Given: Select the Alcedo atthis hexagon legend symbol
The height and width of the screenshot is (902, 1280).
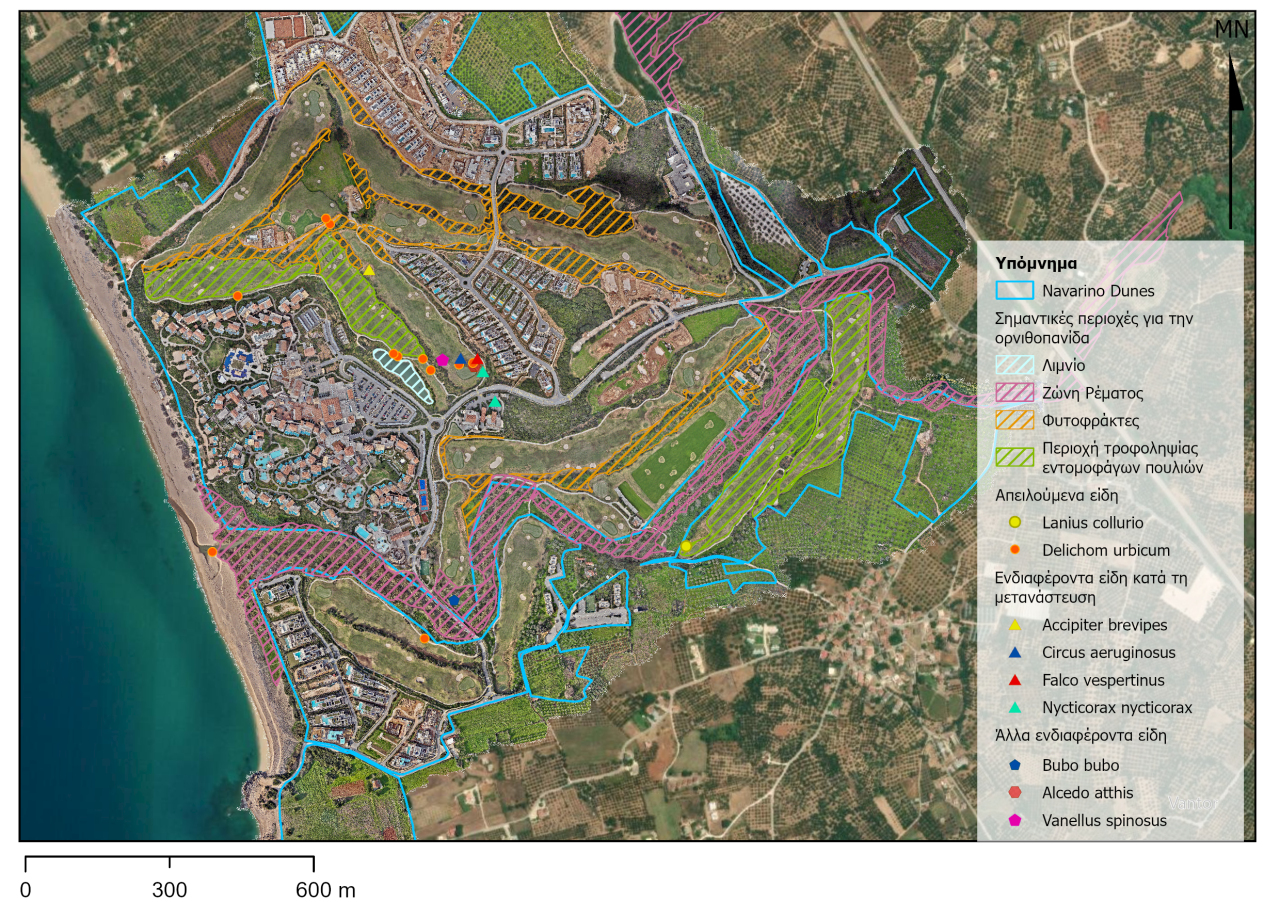Looking at the screenshot, I should (1015, 793).
